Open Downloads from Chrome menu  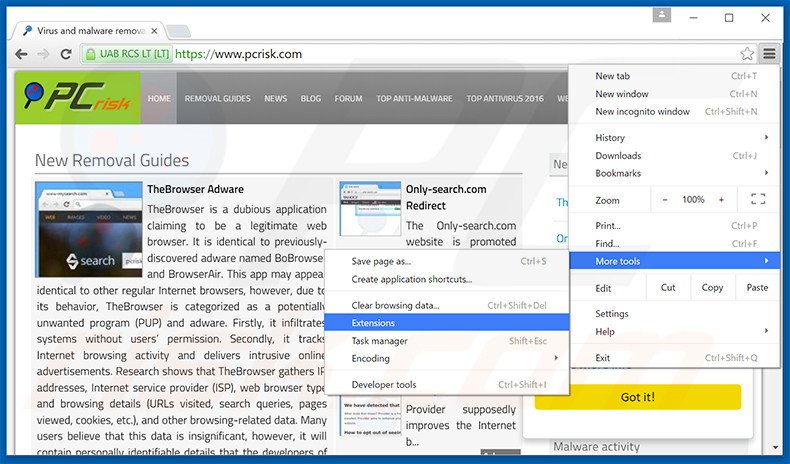click(x=675, y=156)
